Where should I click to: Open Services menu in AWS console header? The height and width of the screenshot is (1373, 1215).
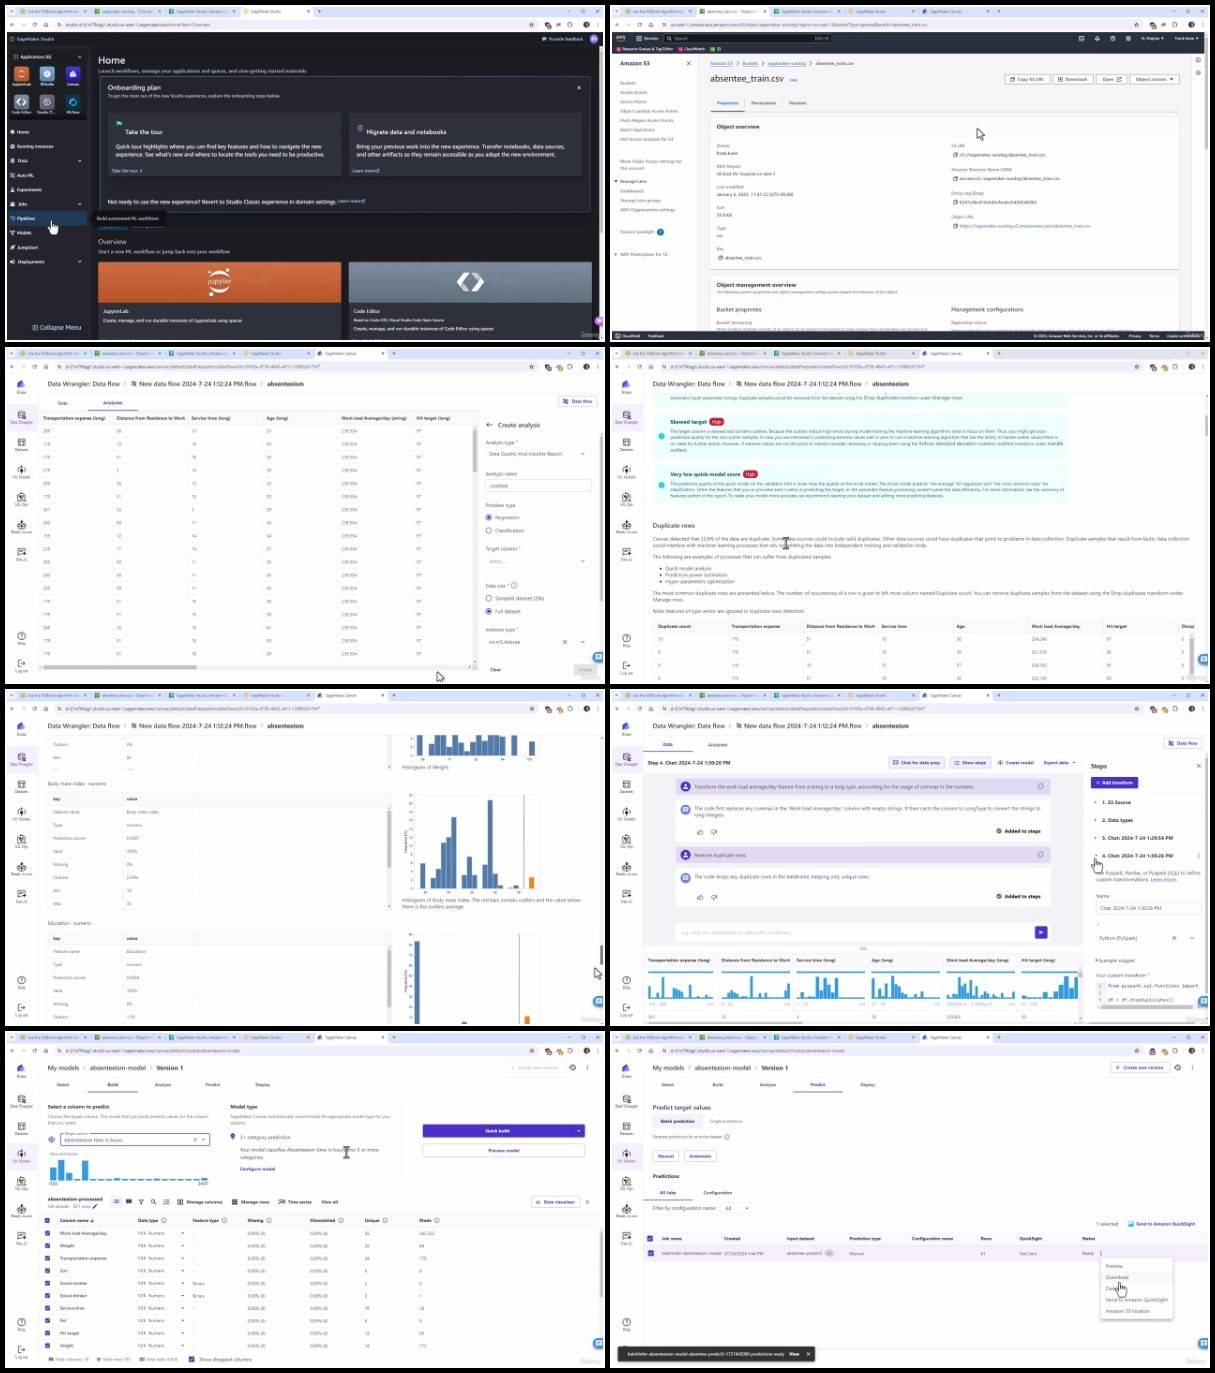coord(648,38)
